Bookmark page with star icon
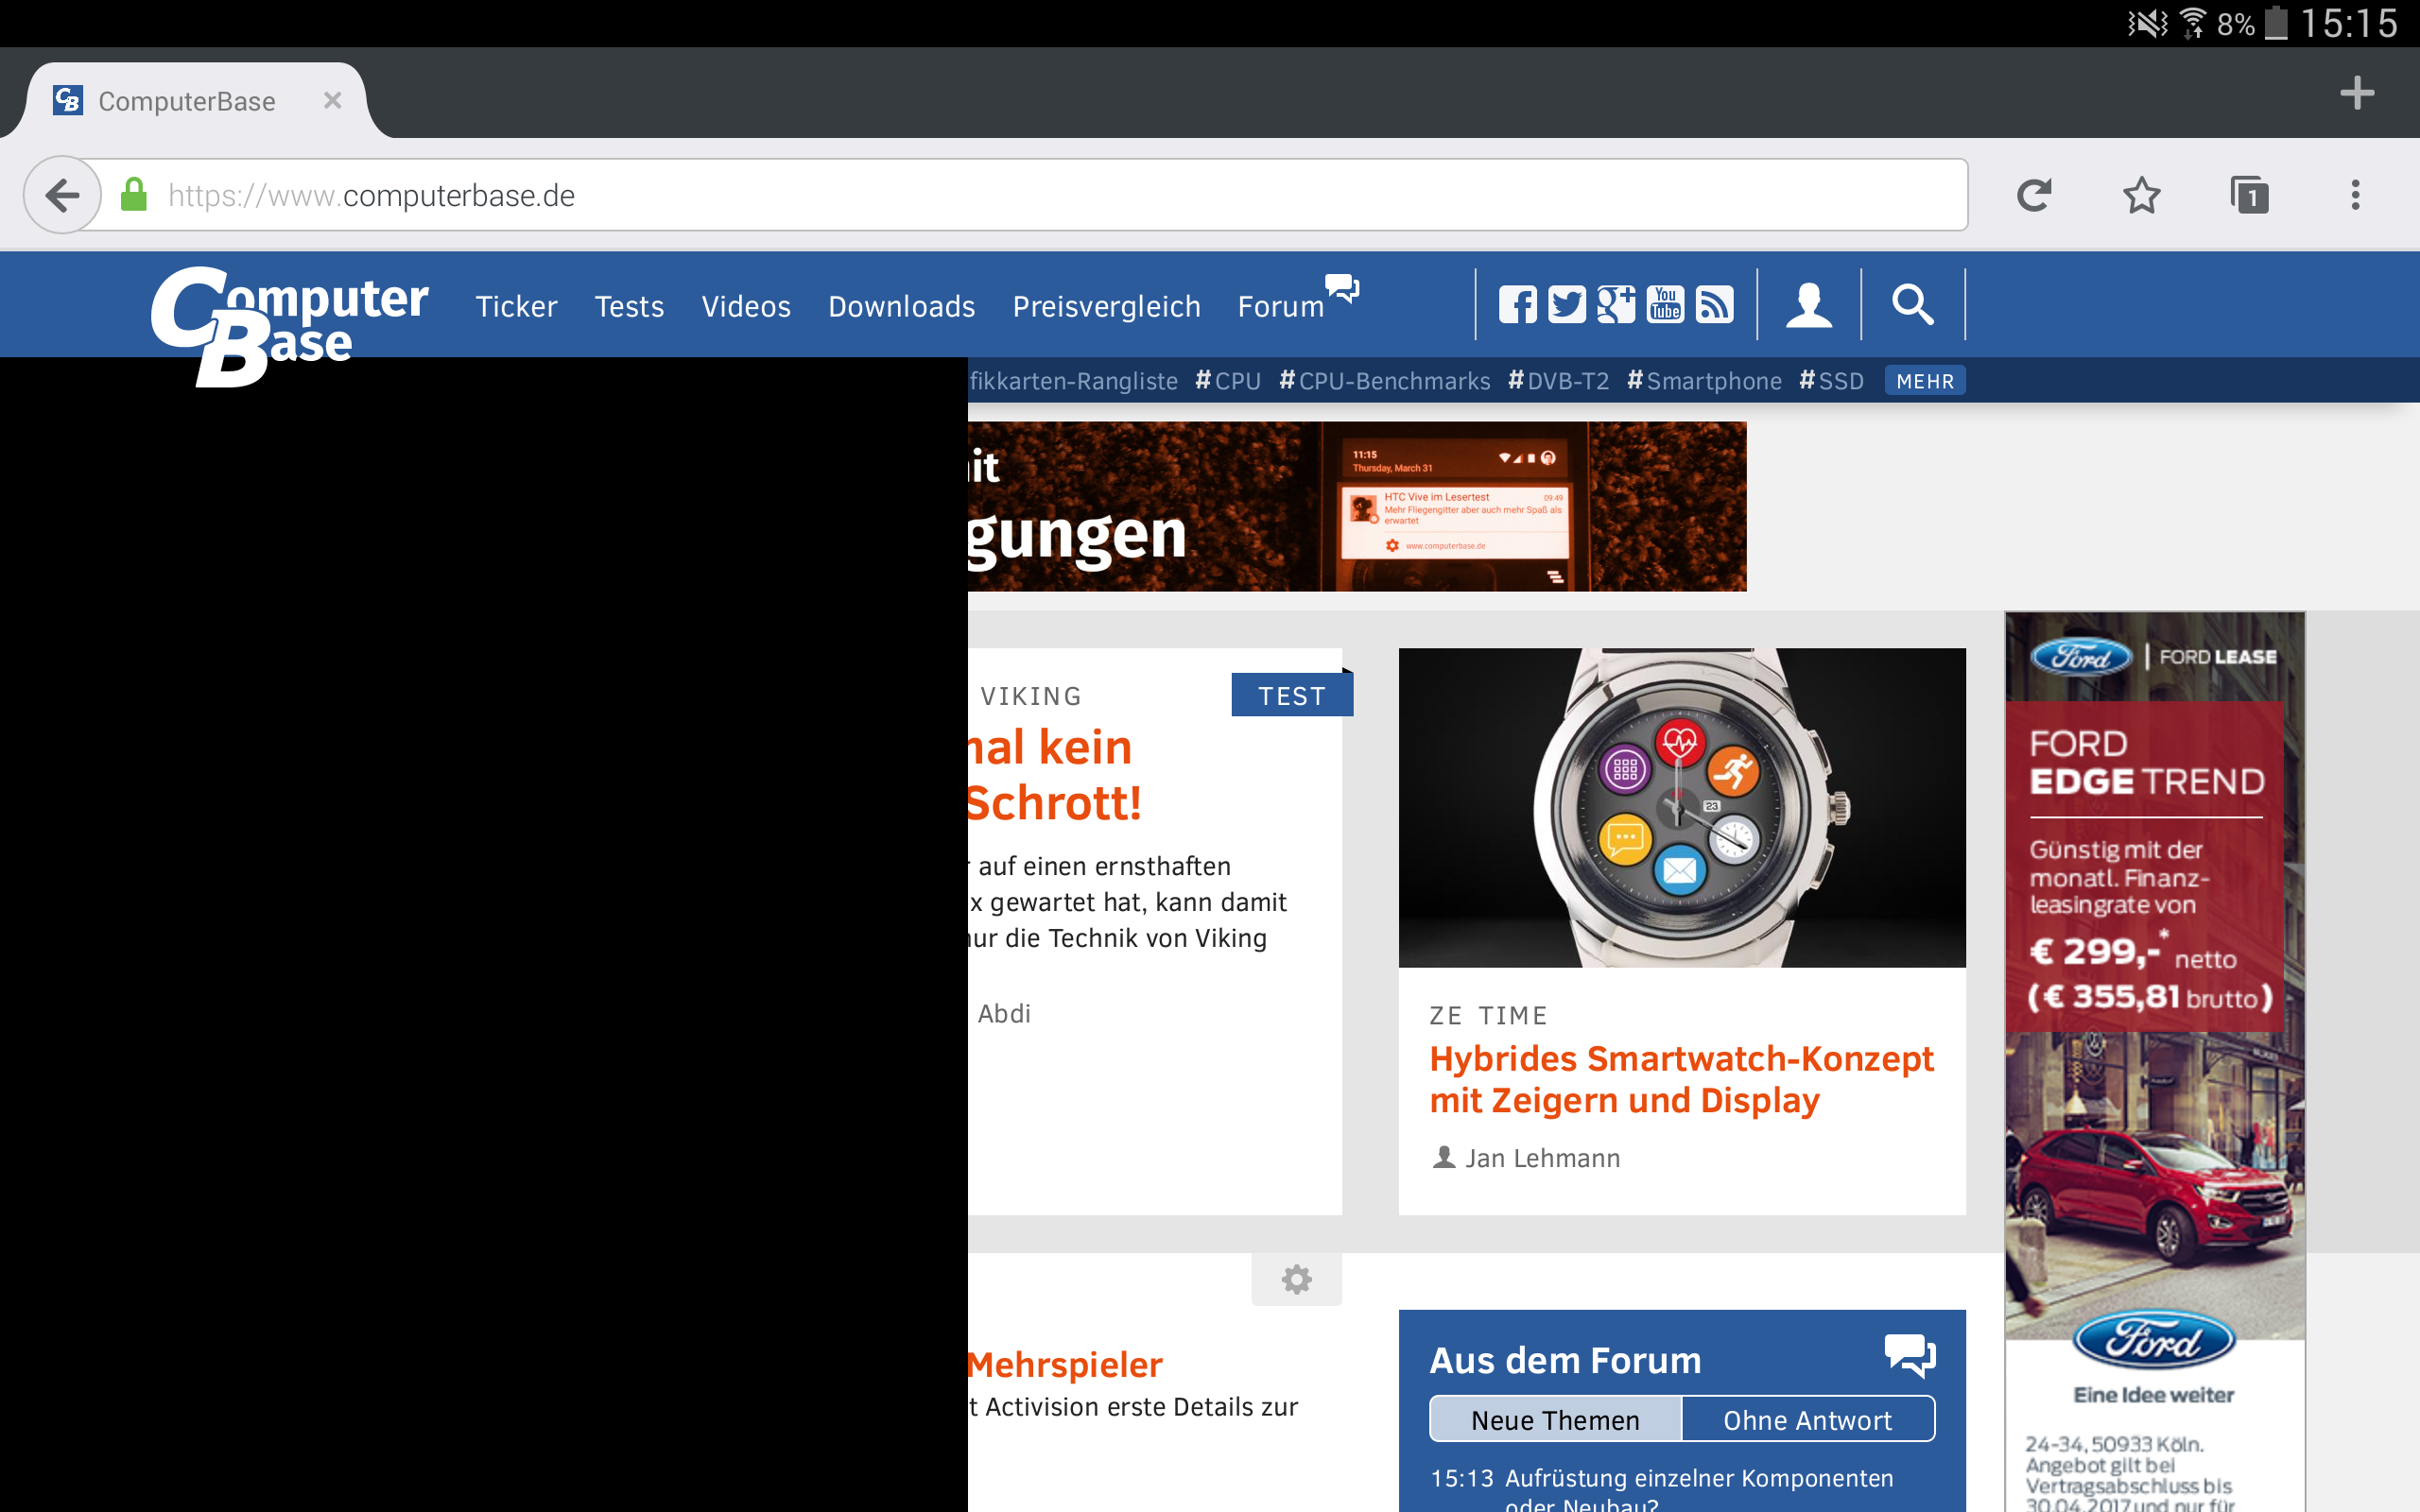 coord(2141,195)
